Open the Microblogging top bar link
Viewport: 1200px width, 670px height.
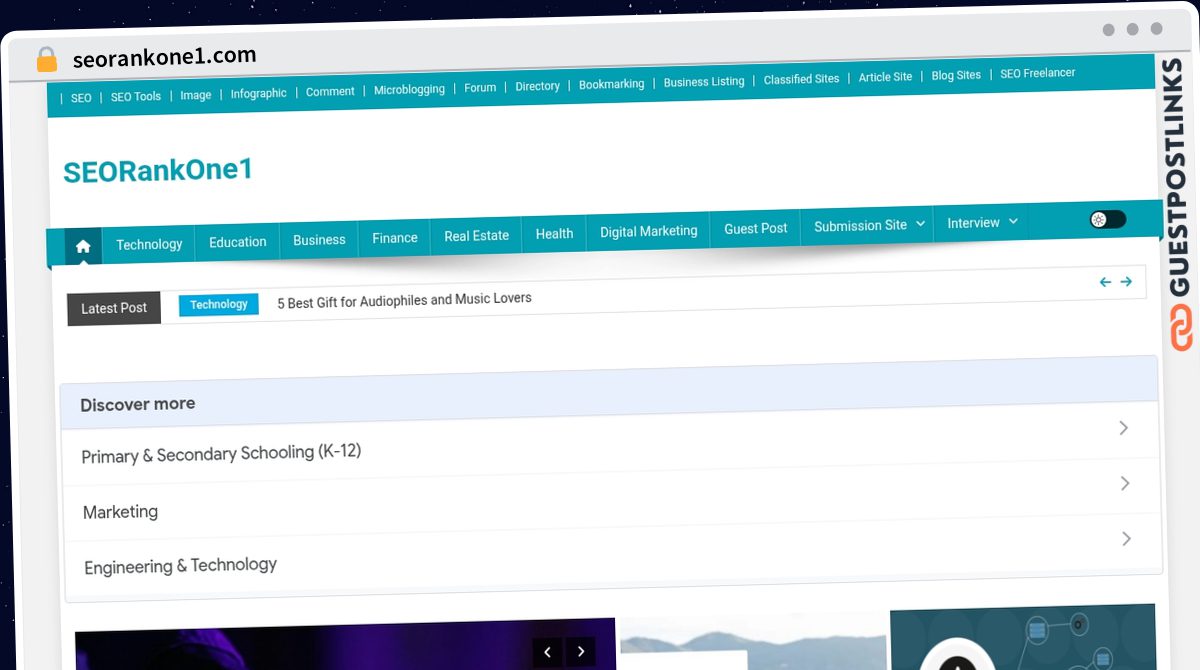pyautogui.click(x=409, y=90)
